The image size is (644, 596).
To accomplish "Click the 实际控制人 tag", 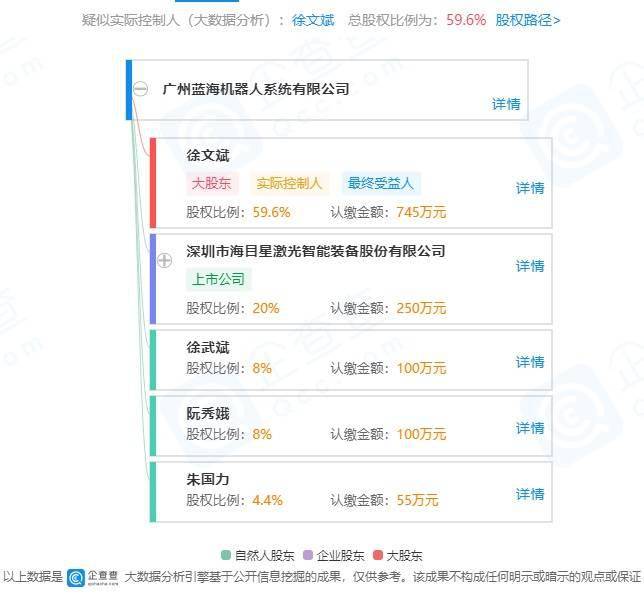I will pyautogui.click(x=288, y=184).
